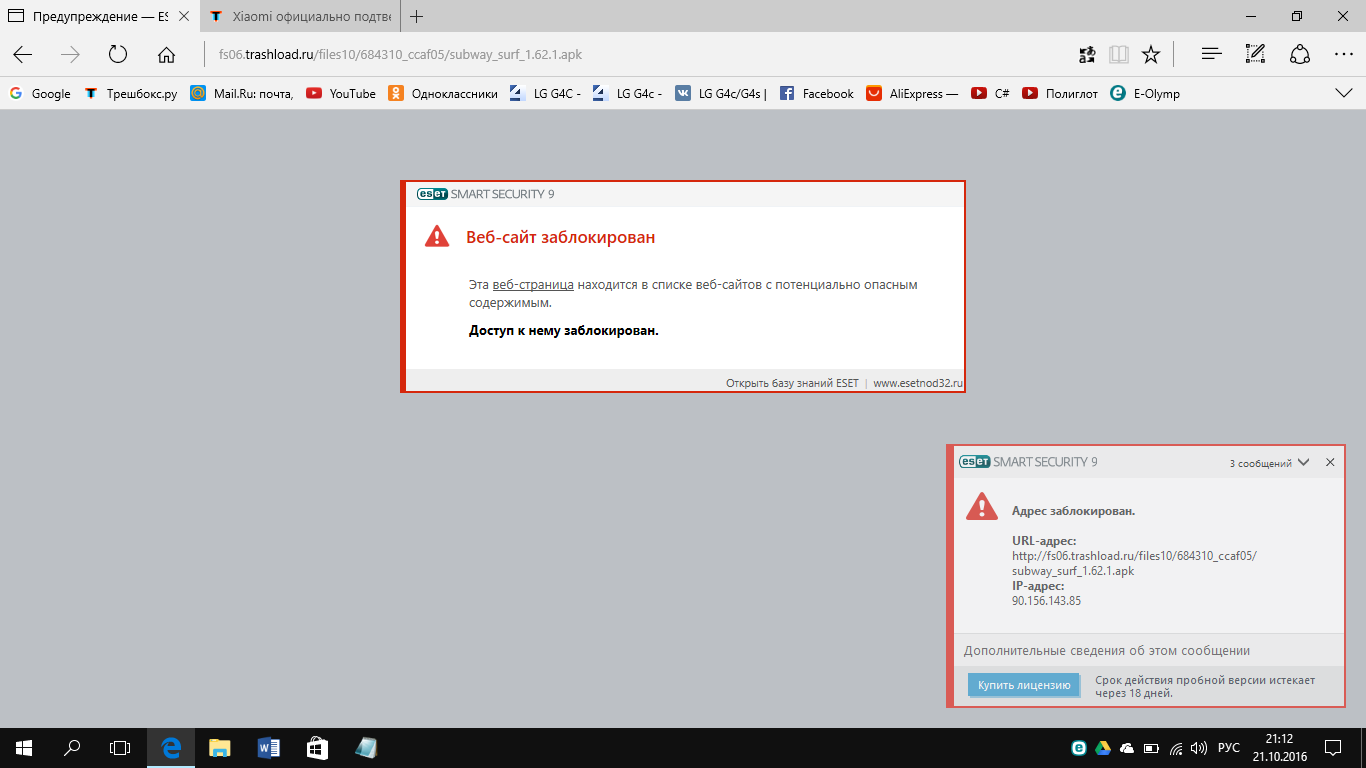
Task: Toggle Reading view book icon
Action: pos(1119,55)
